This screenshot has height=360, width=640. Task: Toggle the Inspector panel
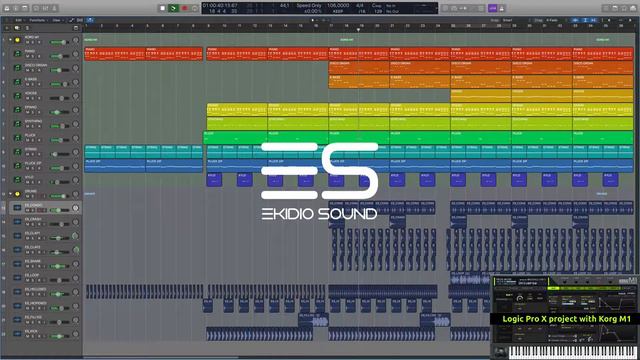tap(16, 8)
